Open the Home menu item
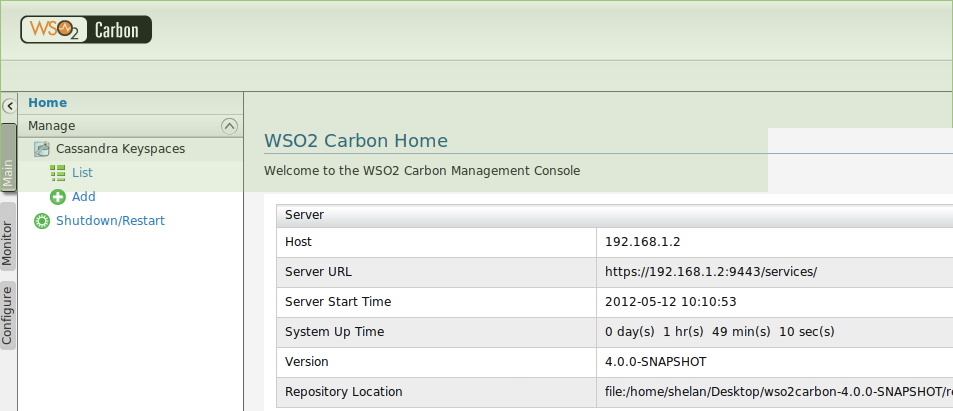The width and height of the screenshot is (953, 411). click(47, 103)
